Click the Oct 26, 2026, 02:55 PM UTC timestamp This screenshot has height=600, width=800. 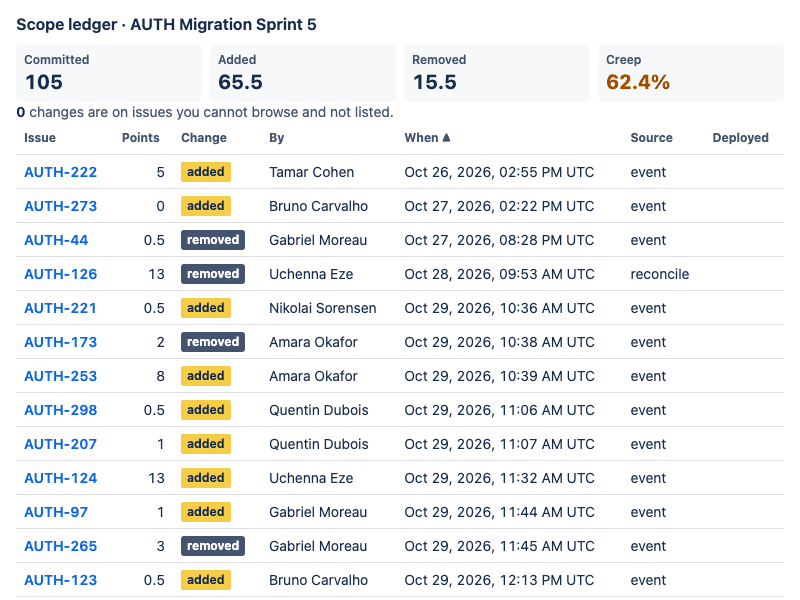pyautogui.click(x=499, y=172)
